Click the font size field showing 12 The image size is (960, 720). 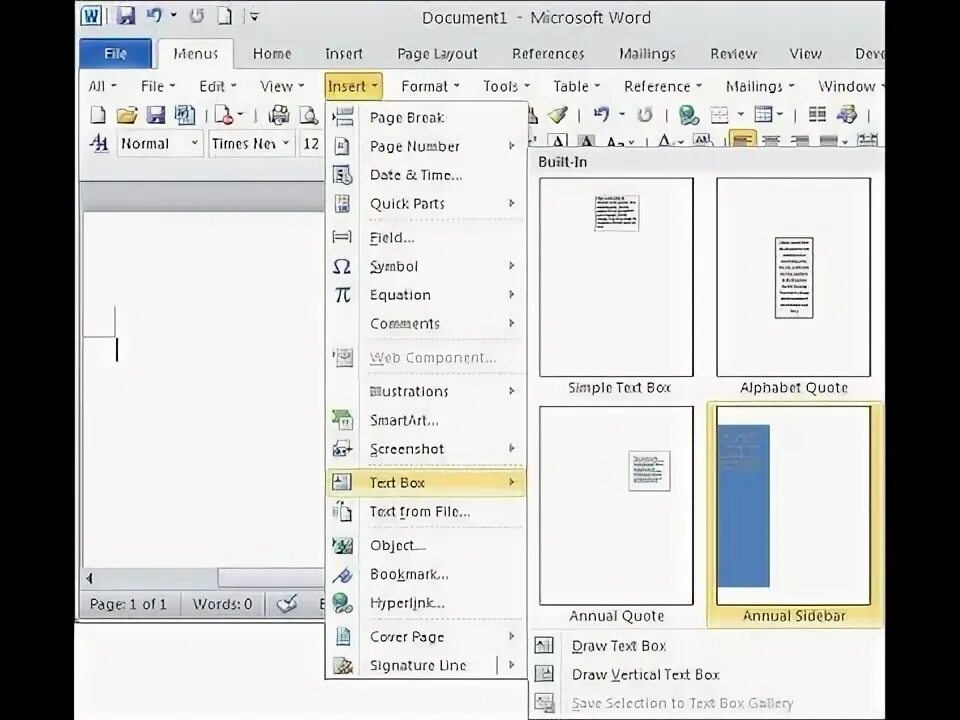tap(311, 144)
